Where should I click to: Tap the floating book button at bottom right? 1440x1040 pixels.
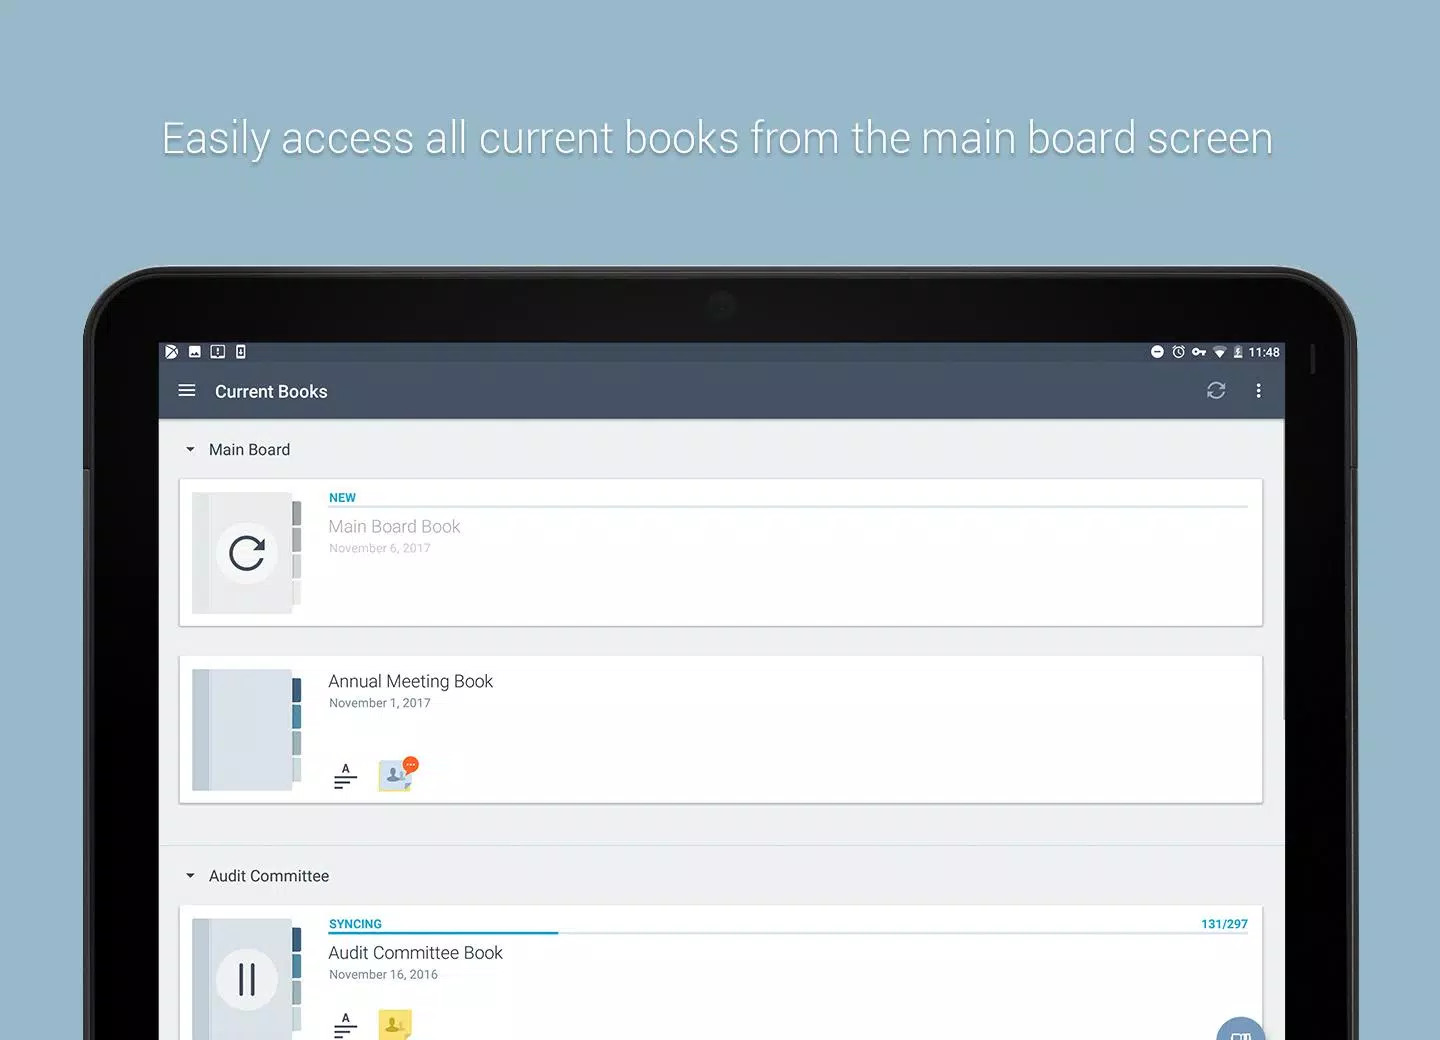click(x=1241, y=1030)
